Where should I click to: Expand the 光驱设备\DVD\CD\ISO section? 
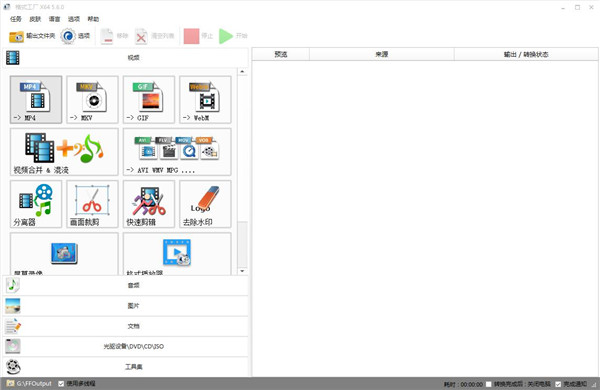point(126,346)
